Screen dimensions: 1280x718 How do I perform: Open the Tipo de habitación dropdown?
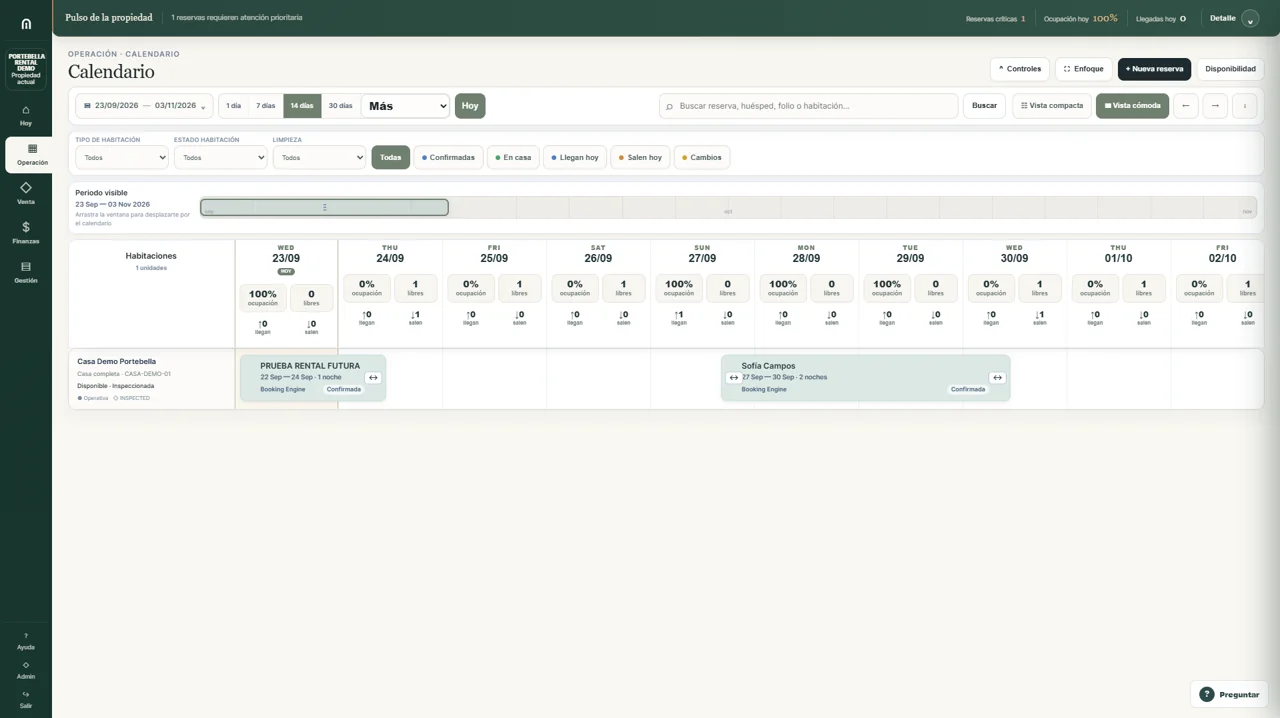click(122, 157)
